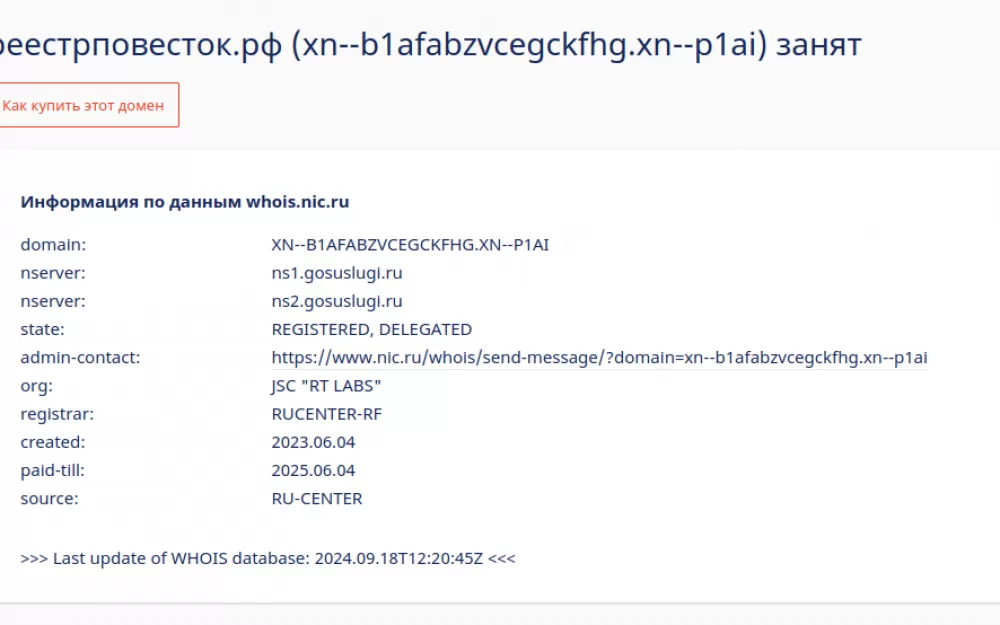
Task: Click the "реестрповесток.рф … занят" page heading
Action: coord(429,45)
